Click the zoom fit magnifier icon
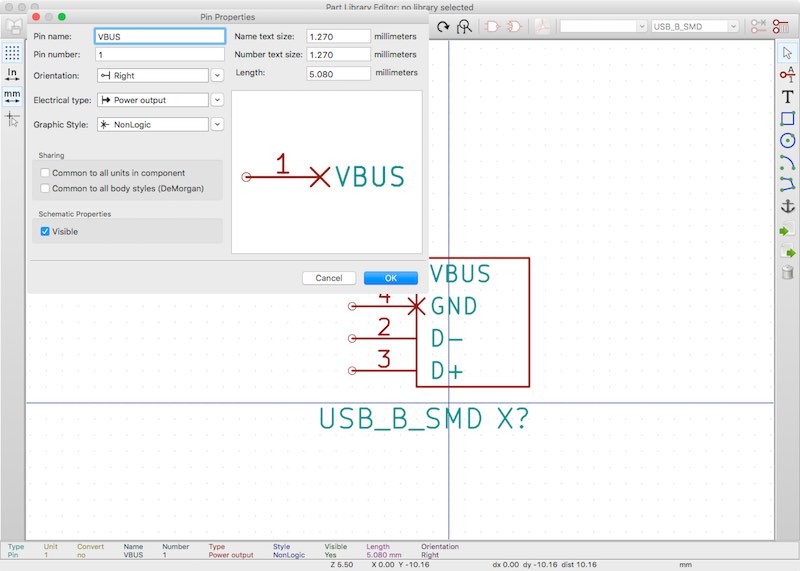Image resolution: width=800 pixels, height=571 pixels. [x=464, y=27]
